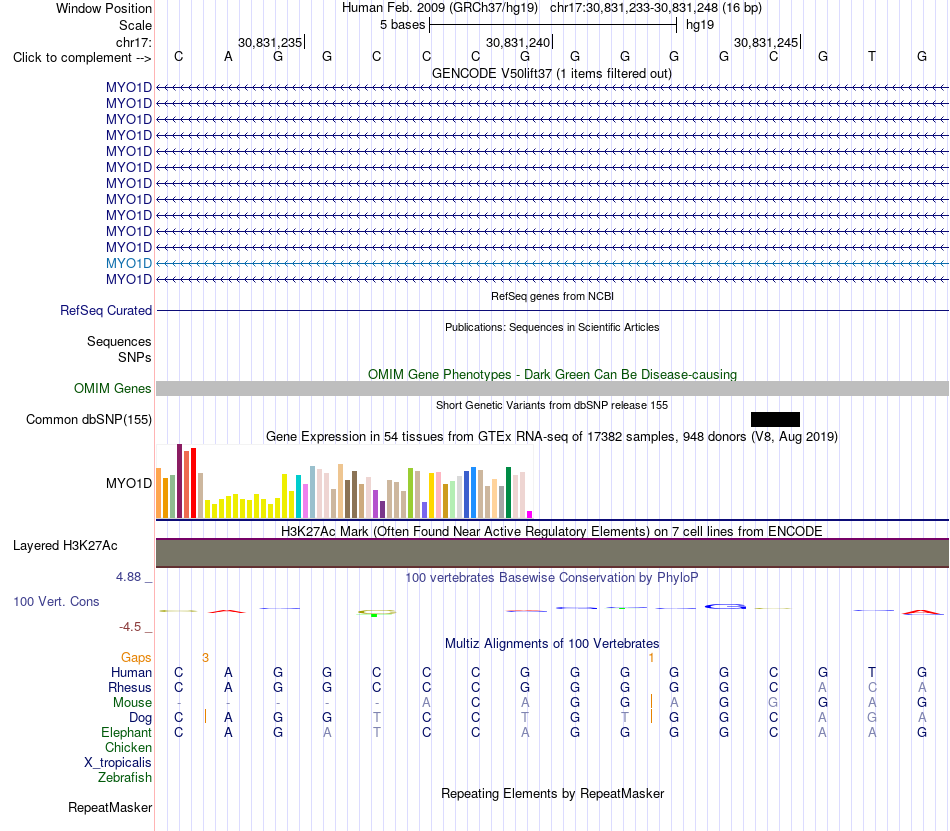Viewport: 950px width, 831px height.
Task: Click the 'hg19' text beside scale bar
Action: pos(700,25)
